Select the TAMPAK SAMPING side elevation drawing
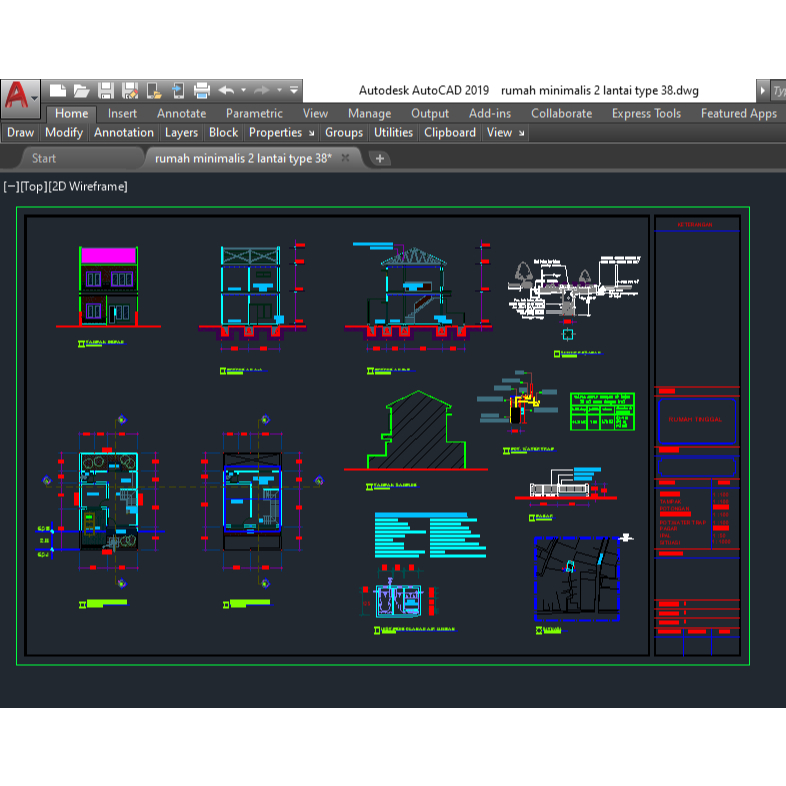Screen dimensions: 786x786 tap(416, 430)
